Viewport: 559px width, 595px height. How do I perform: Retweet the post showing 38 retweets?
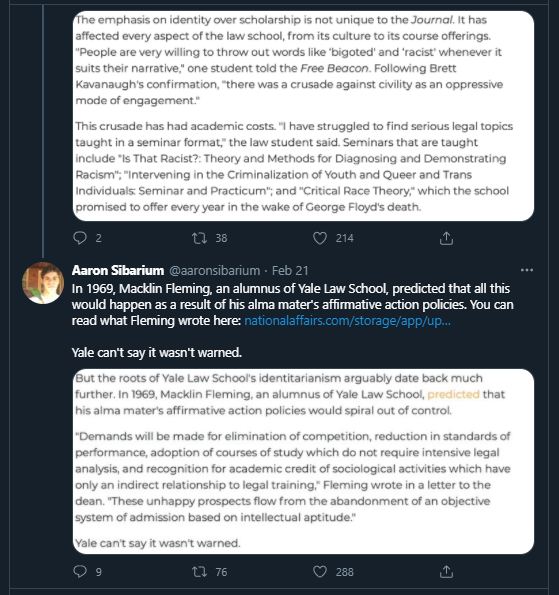point(199,238)
